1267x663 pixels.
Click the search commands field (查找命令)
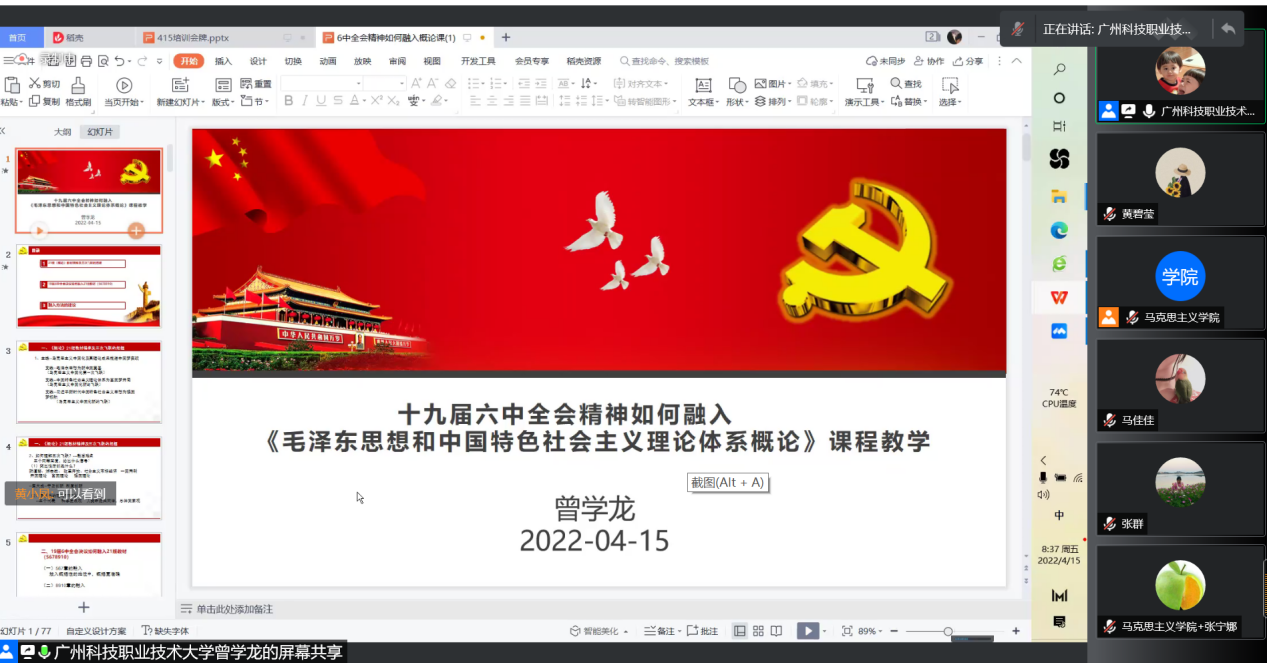point(664,61)
